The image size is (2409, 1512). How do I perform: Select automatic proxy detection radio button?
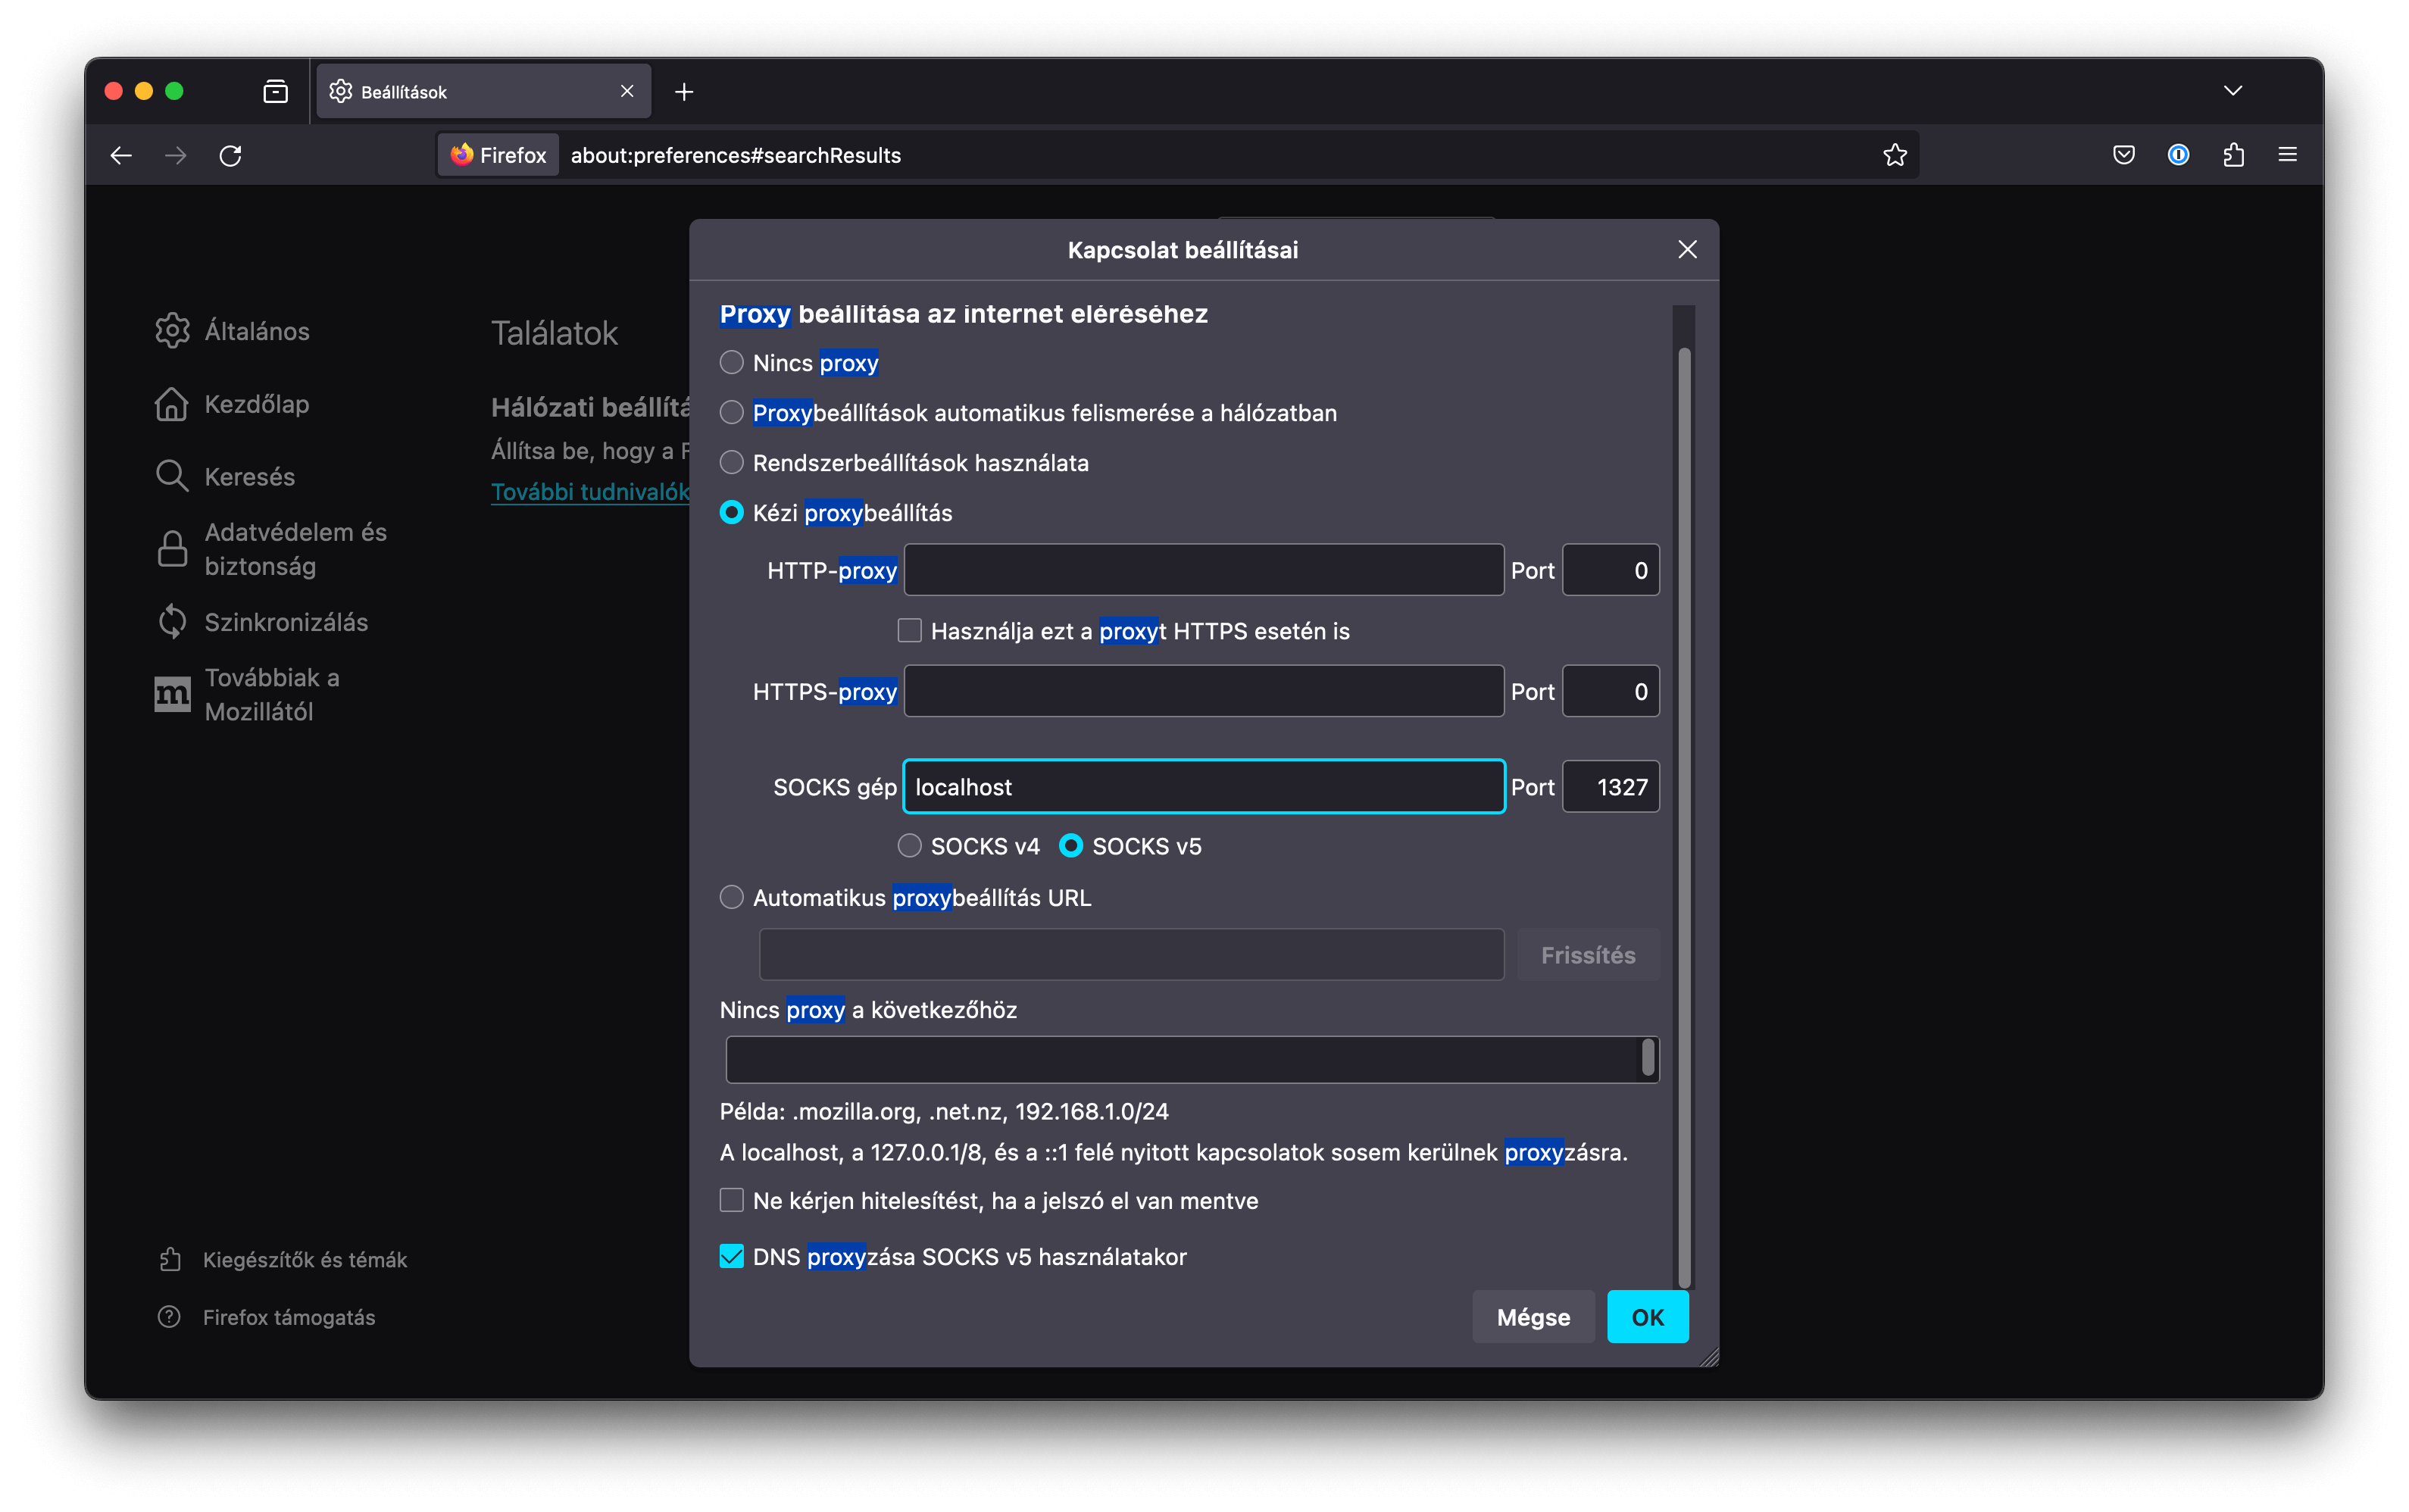[x=732, y=413]
